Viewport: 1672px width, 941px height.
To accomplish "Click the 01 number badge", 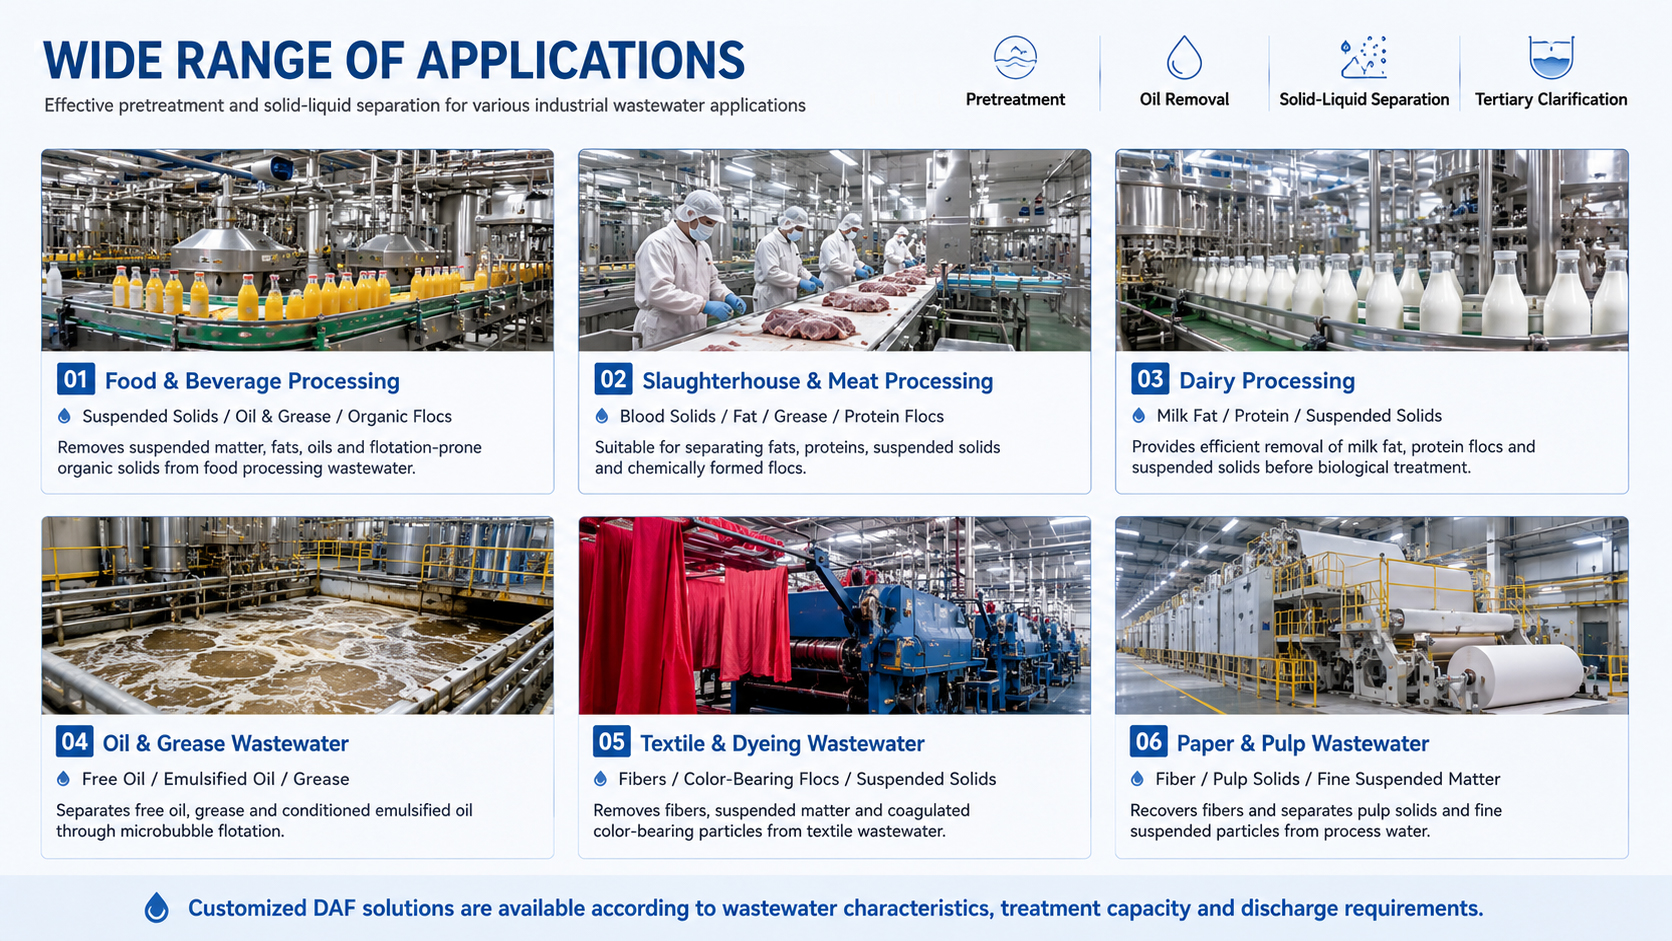I will (x=76, y=379).
